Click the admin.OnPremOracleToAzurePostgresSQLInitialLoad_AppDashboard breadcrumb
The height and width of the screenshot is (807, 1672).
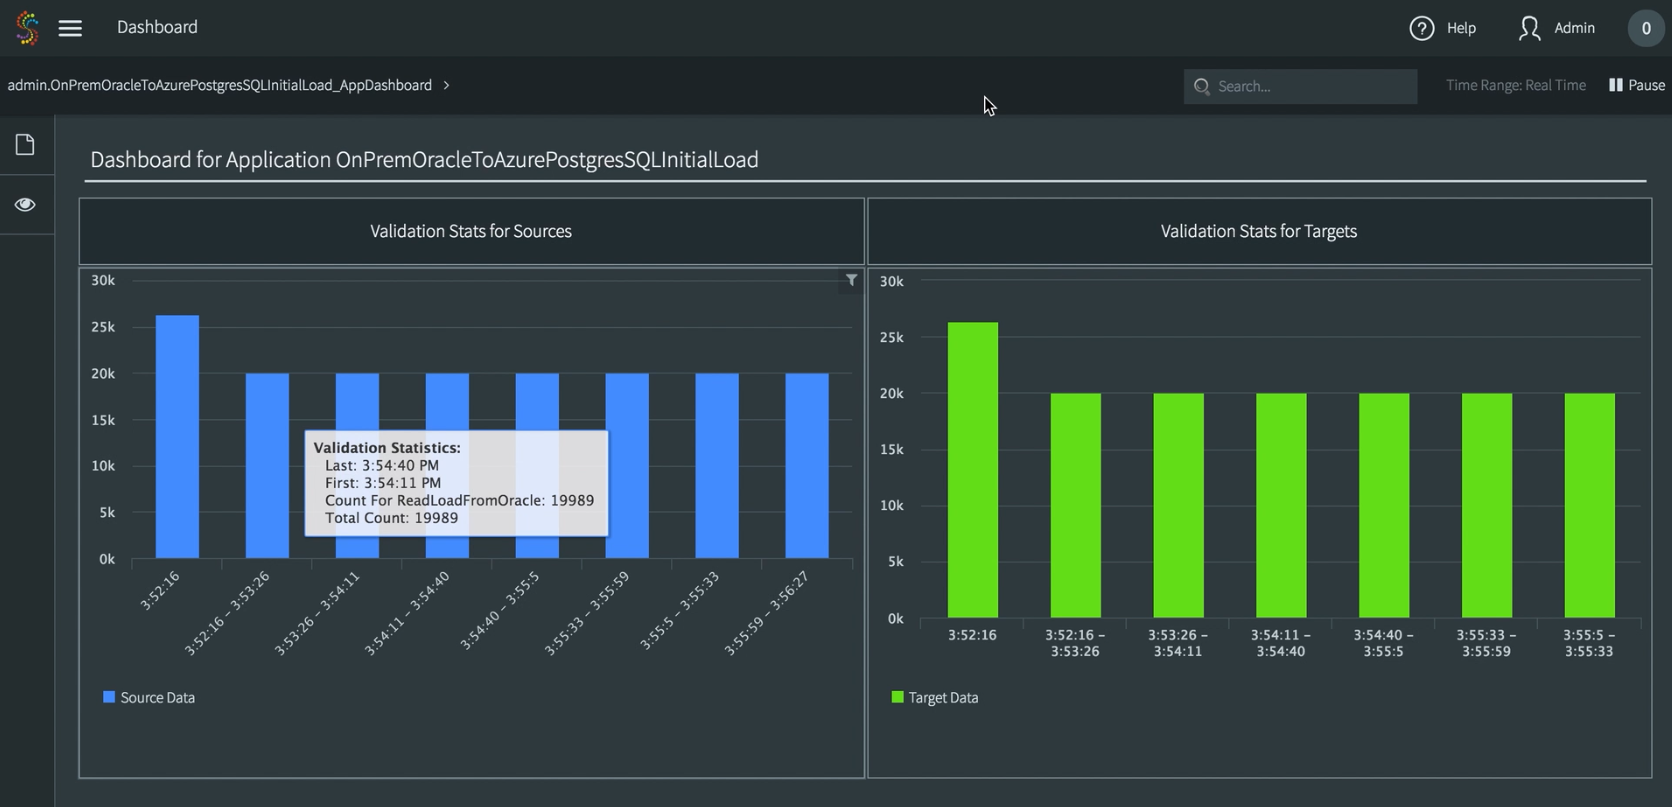tap(220, 85)
